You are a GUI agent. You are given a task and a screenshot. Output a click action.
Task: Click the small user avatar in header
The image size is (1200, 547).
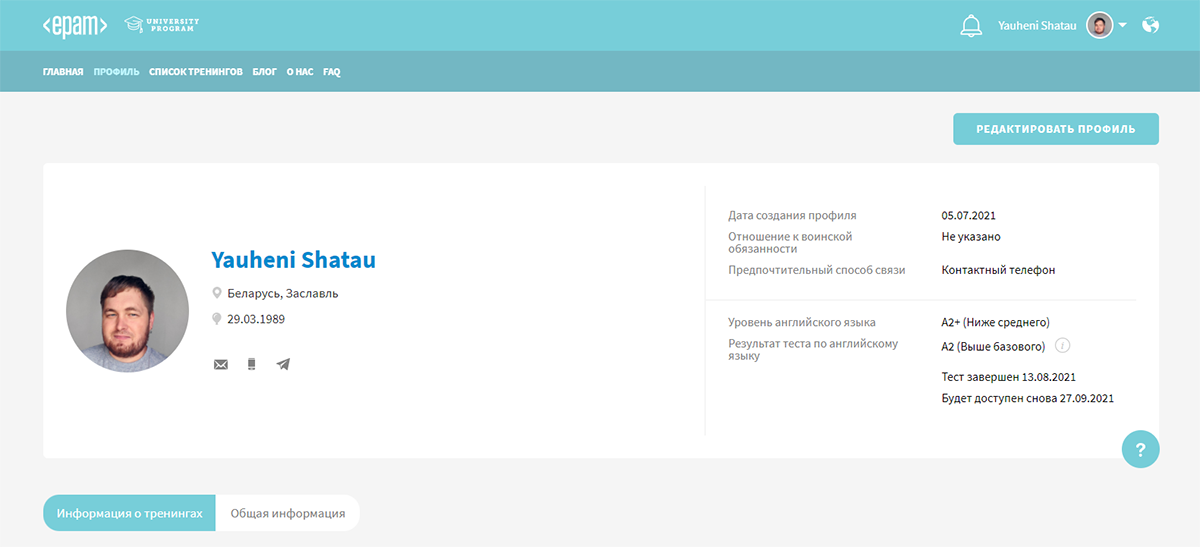tap(1100, 26)
